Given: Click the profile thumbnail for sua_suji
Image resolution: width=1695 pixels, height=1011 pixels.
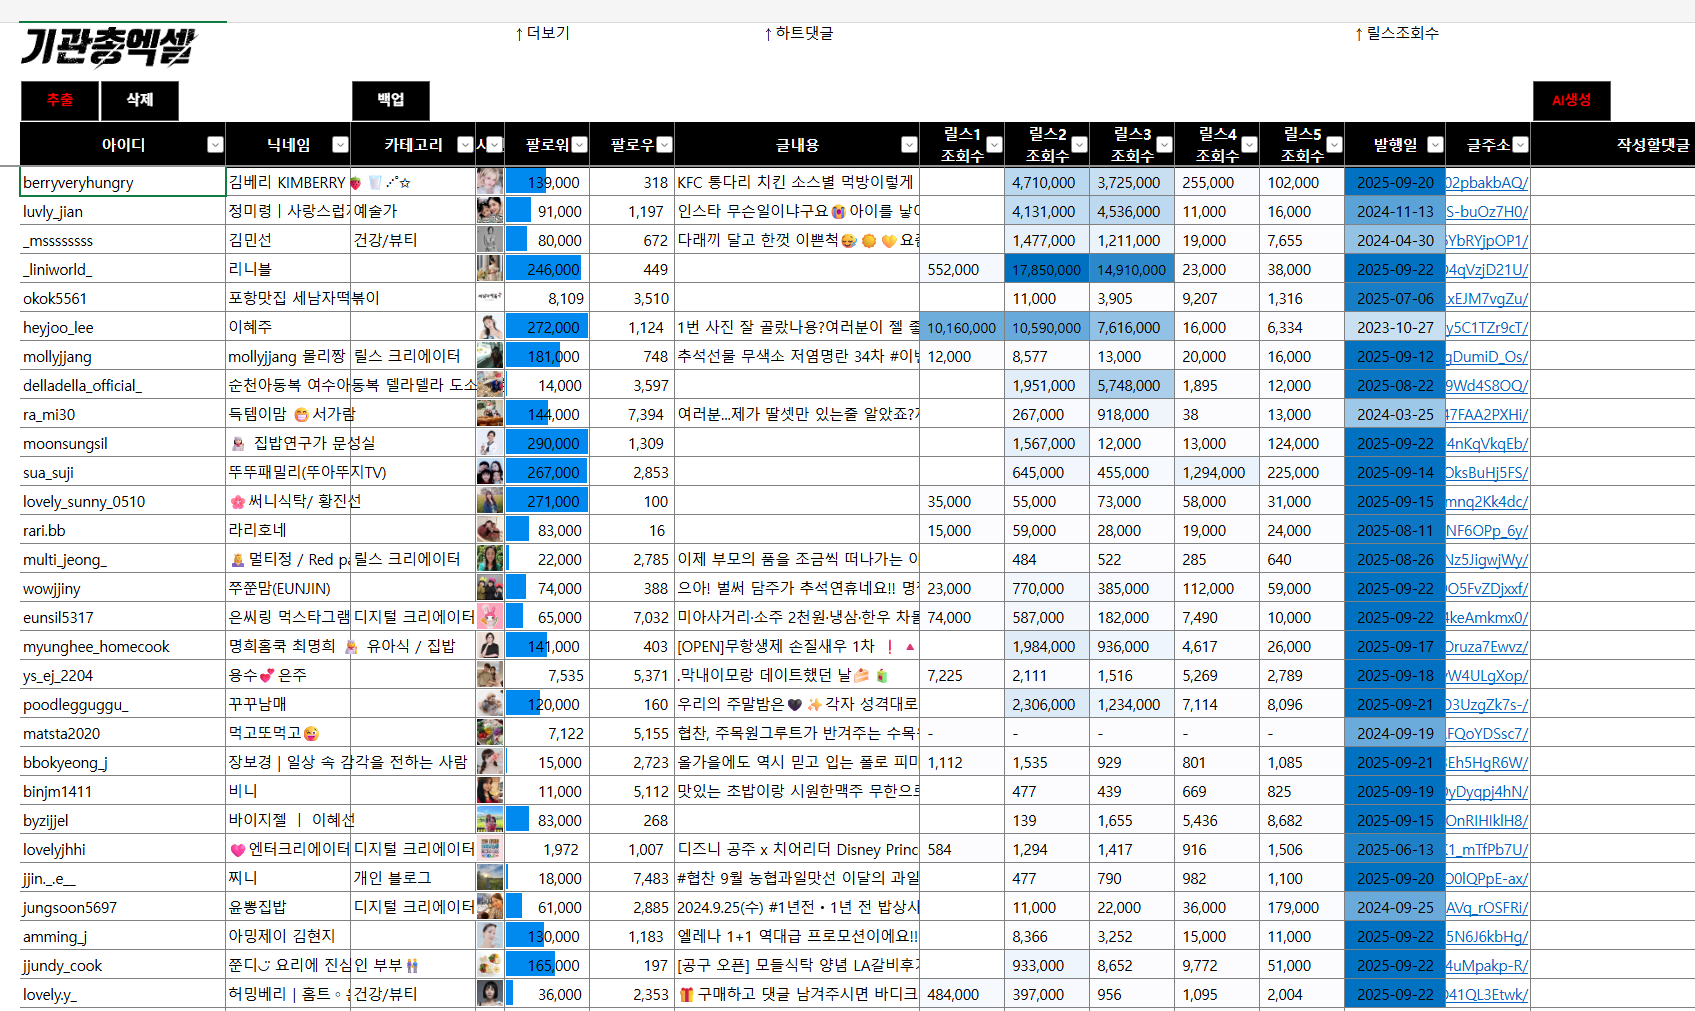Looking at the screenshot, I should (490, 472).
